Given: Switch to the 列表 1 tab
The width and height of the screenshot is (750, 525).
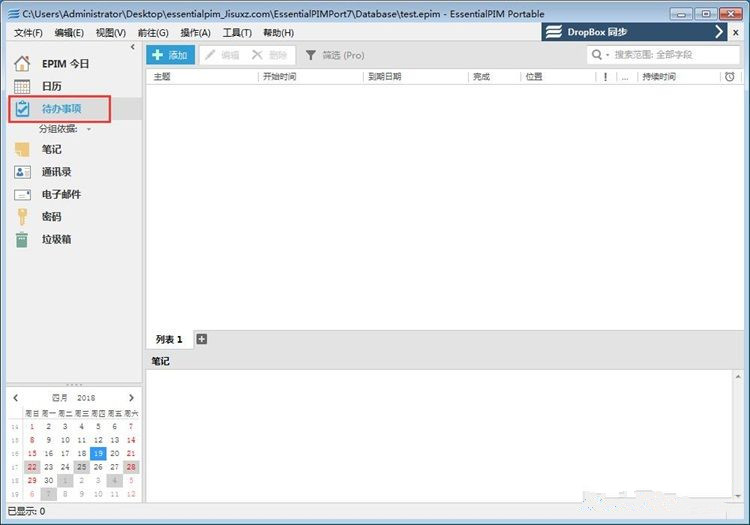Looking at the screenshot, I should click(x=169, y=339).
